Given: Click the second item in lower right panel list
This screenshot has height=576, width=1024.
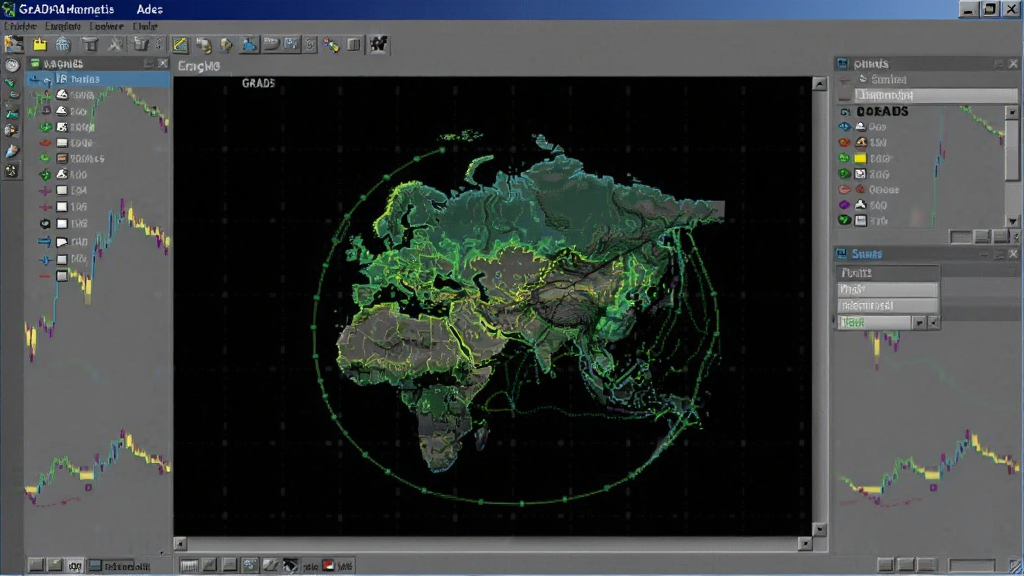Looking at the screenshot, I should click(888, 289).
